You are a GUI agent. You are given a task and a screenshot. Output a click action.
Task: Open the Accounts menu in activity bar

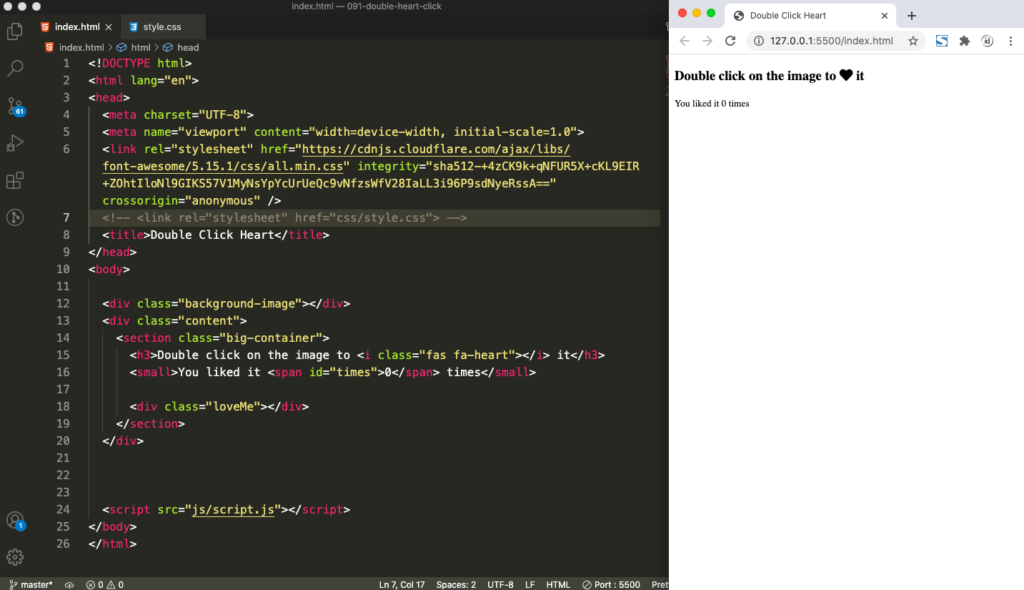tap(15, 521)
